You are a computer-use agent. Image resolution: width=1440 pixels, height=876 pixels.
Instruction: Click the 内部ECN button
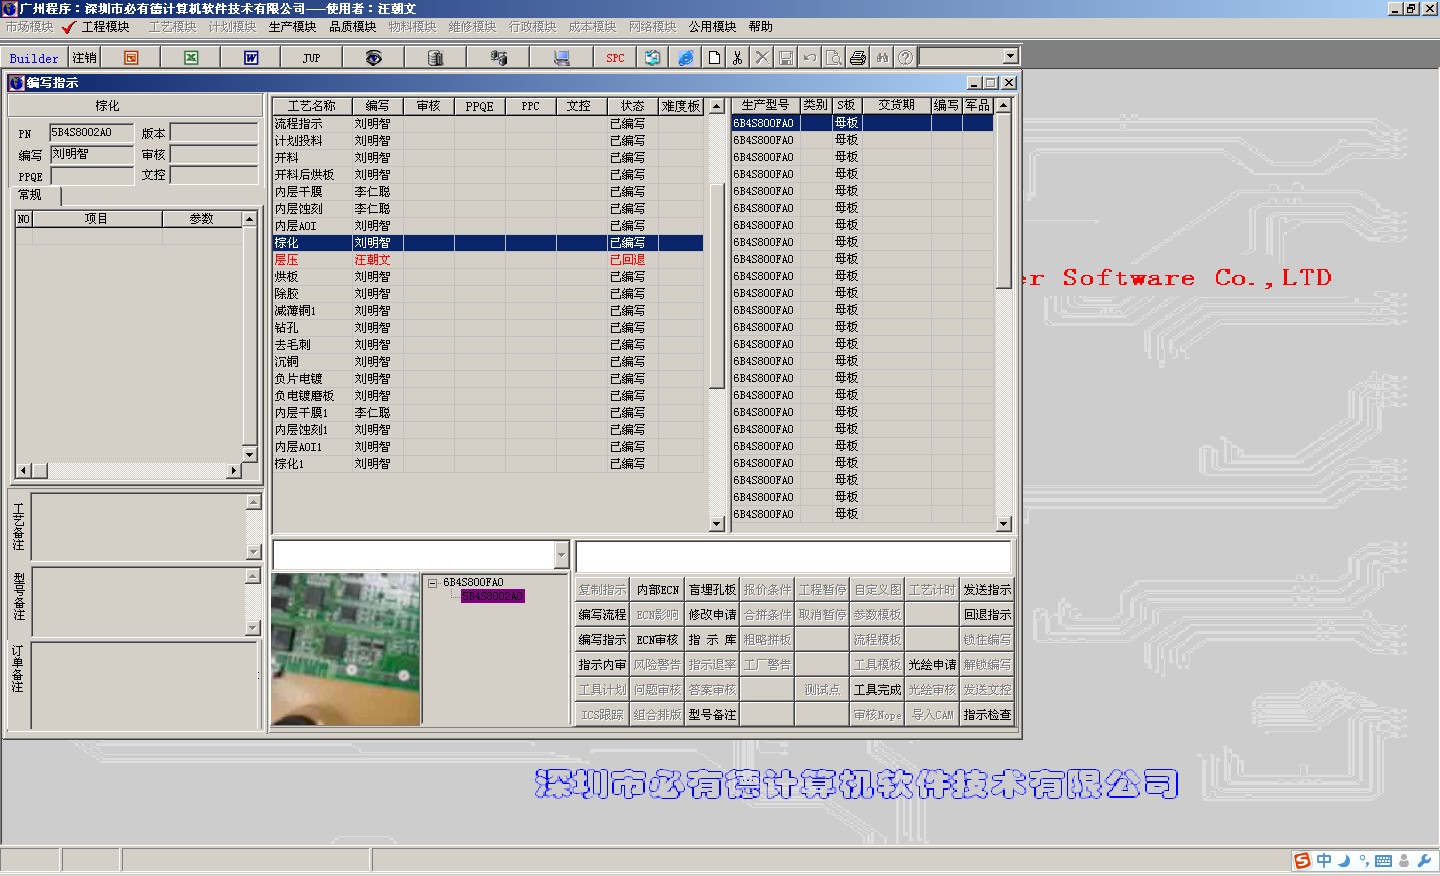(x=657, y=590)
